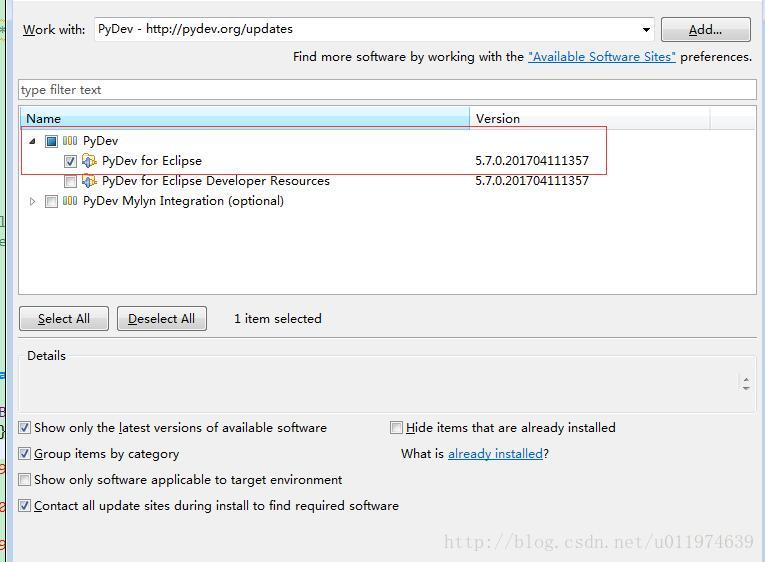765x562 pixels.
Task: Enable Hide items that are already installed
Action: (396, 428)
